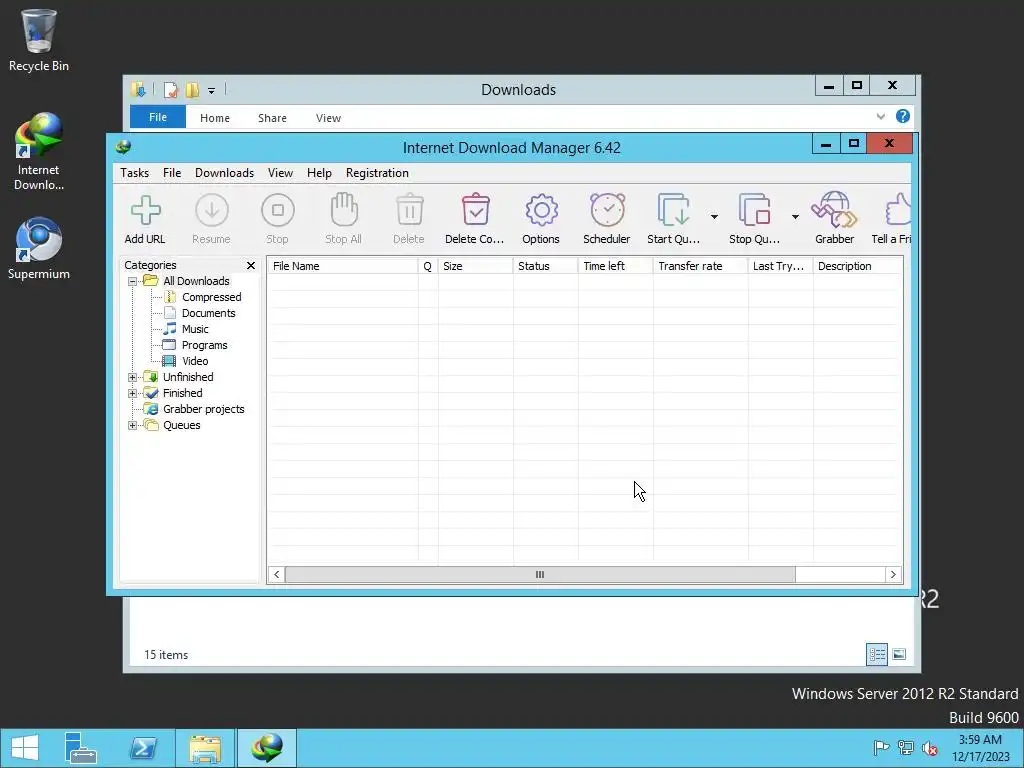Expand the ribbon chevron in Downloads window
Image resolution: width=1024 pixels, height=768 pixels.
coord(881,117)
